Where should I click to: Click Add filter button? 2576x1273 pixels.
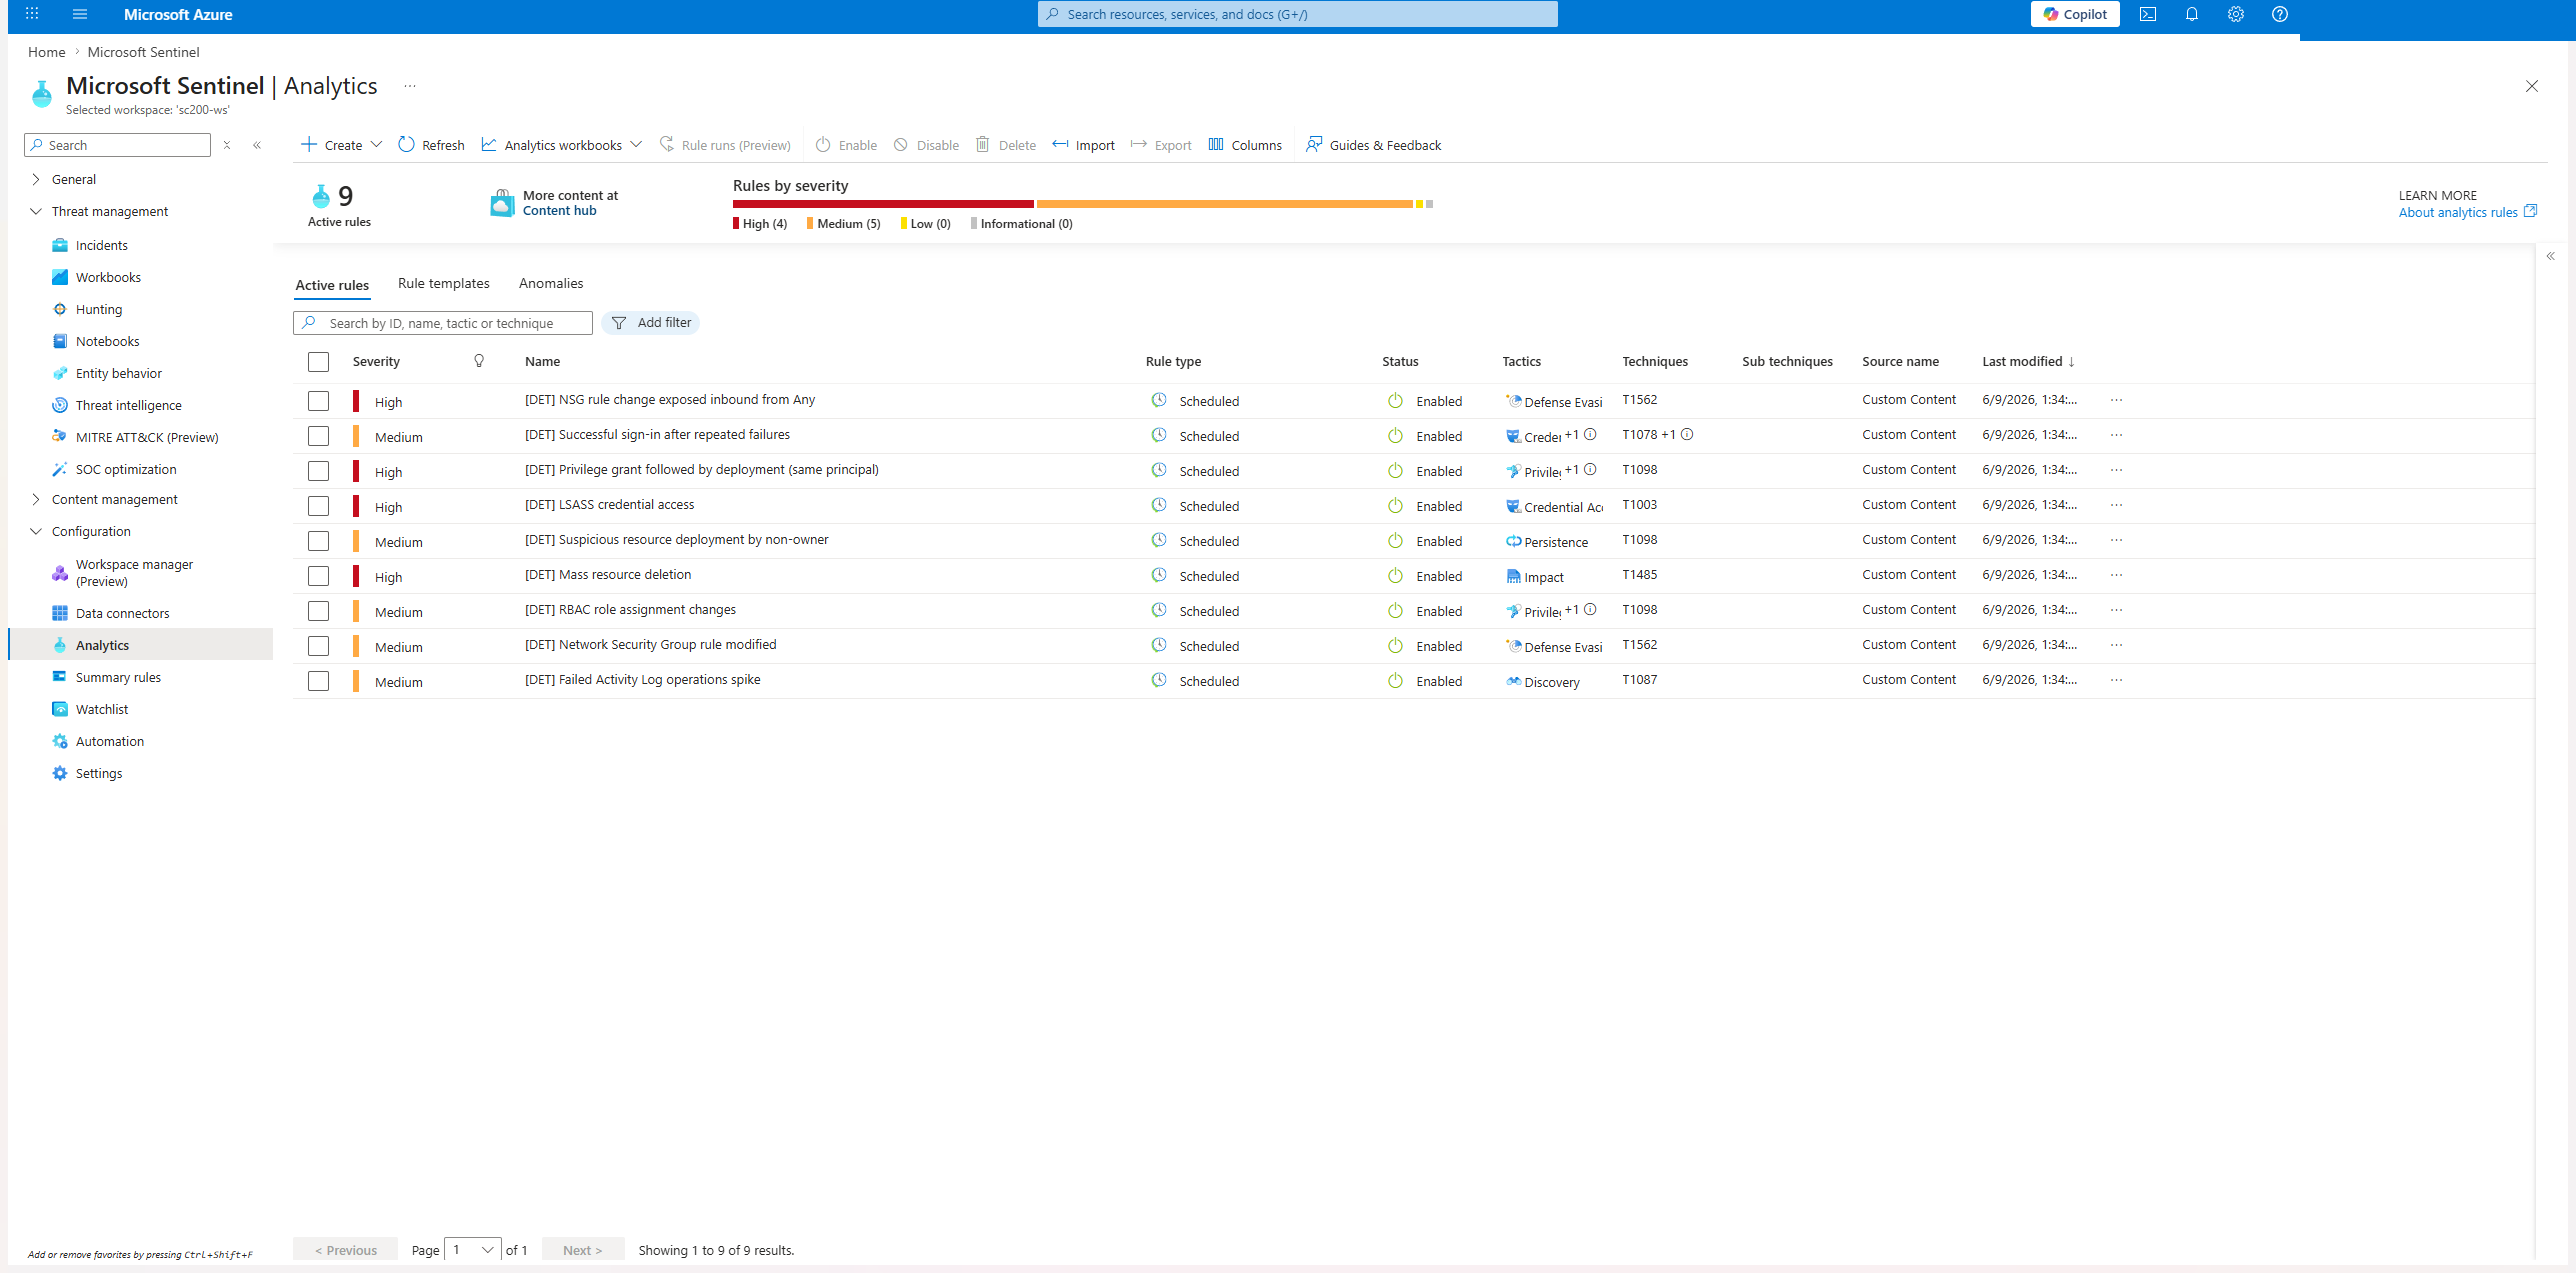651,323
